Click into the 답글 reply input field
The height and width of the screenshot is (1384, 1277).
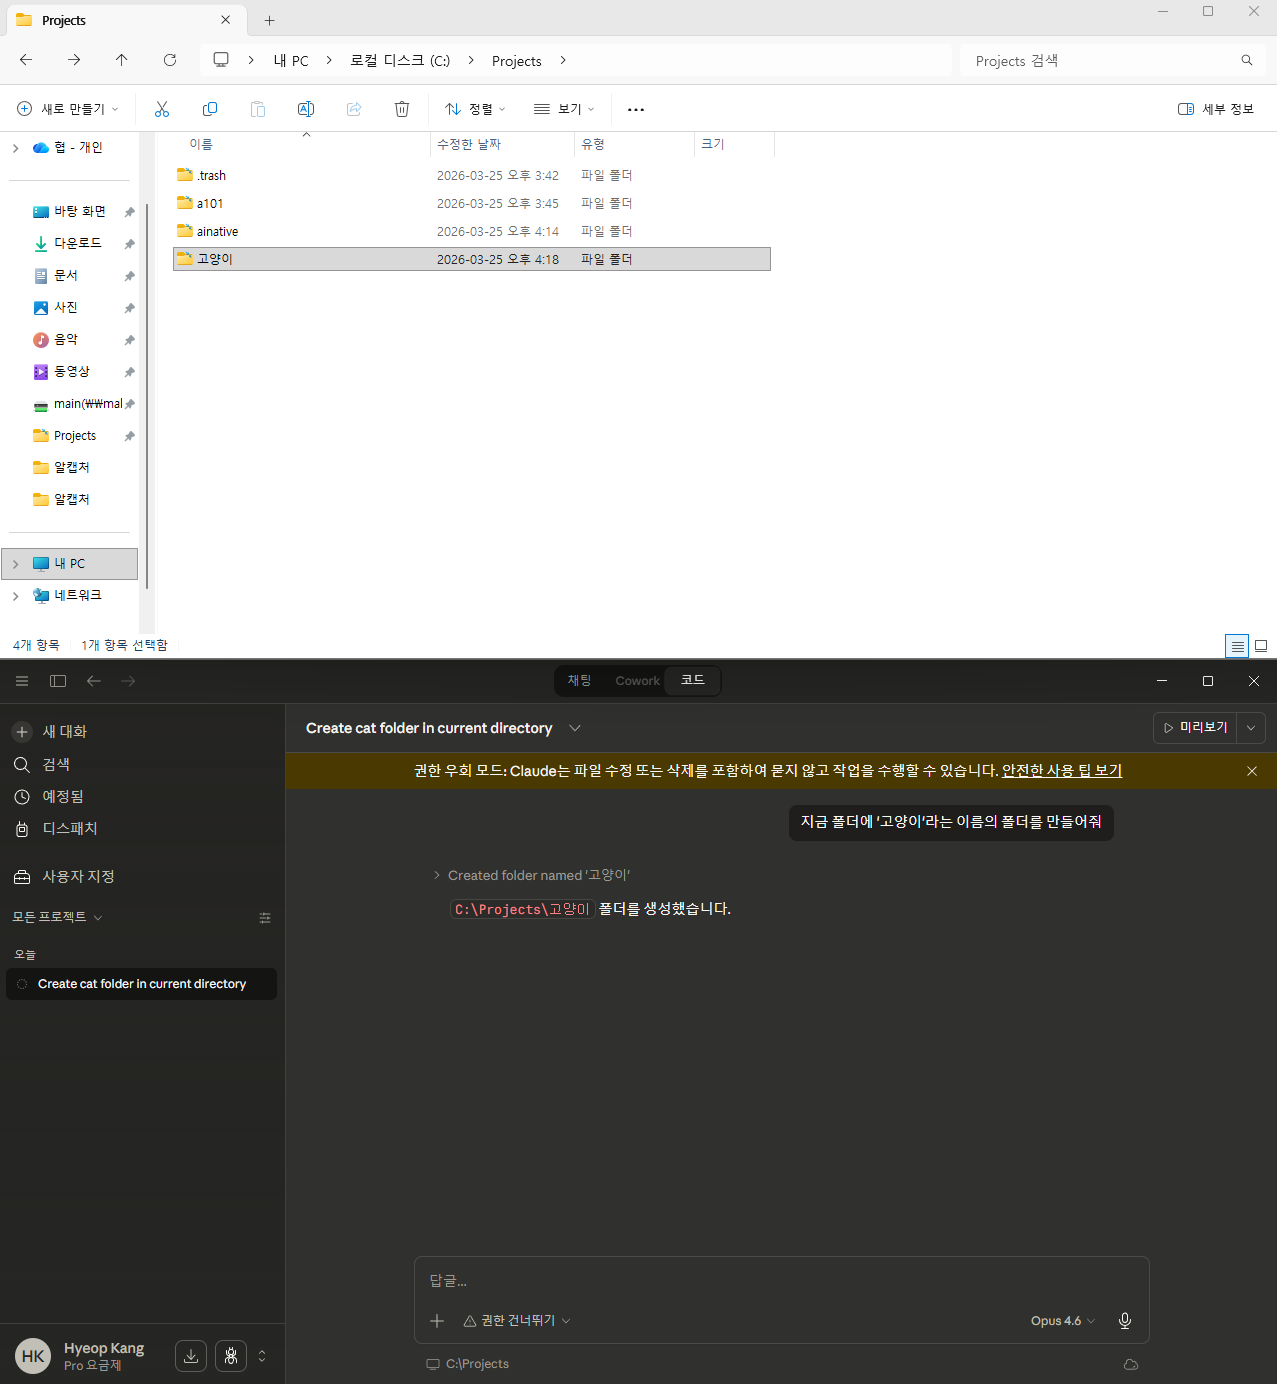click(780, 1281)
